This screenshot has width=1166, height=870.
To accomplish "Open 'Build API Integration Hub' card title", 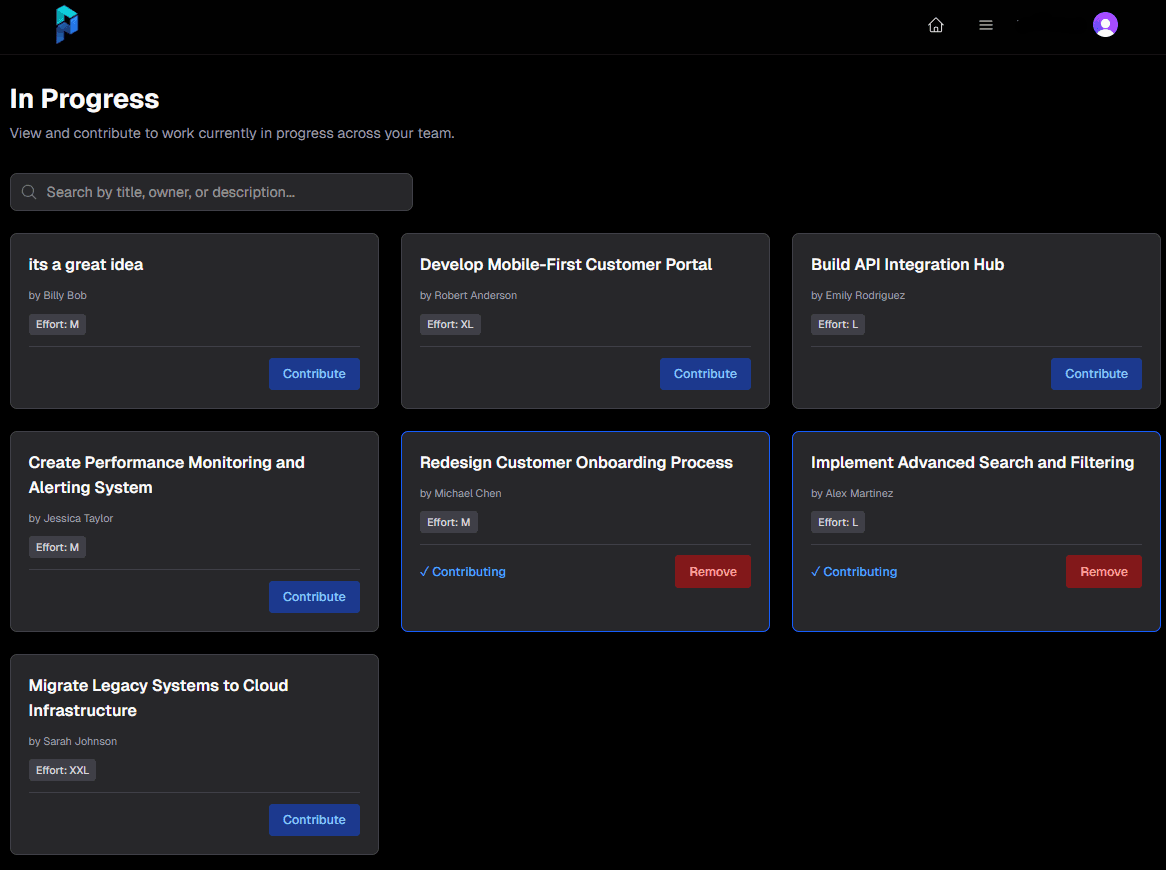I will pos(907,265).
